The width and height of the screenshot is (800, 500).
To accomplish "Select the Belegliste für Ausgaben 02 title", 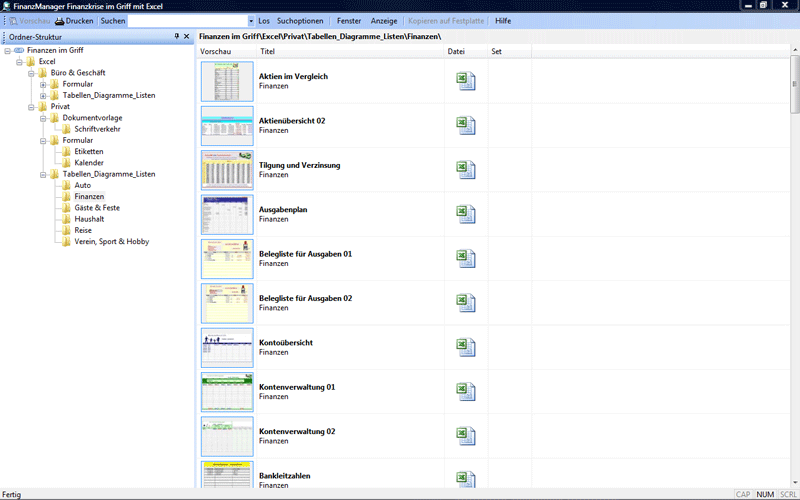I will click(306, 298).
